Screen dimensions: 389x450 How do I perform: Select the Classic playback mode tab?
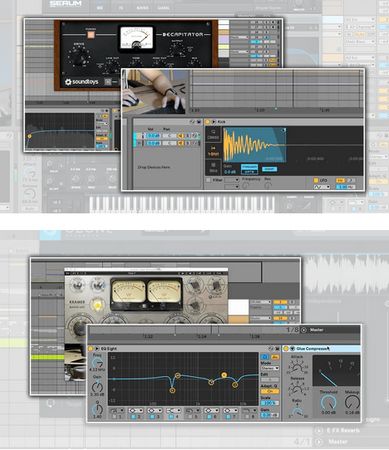(213, 134)
